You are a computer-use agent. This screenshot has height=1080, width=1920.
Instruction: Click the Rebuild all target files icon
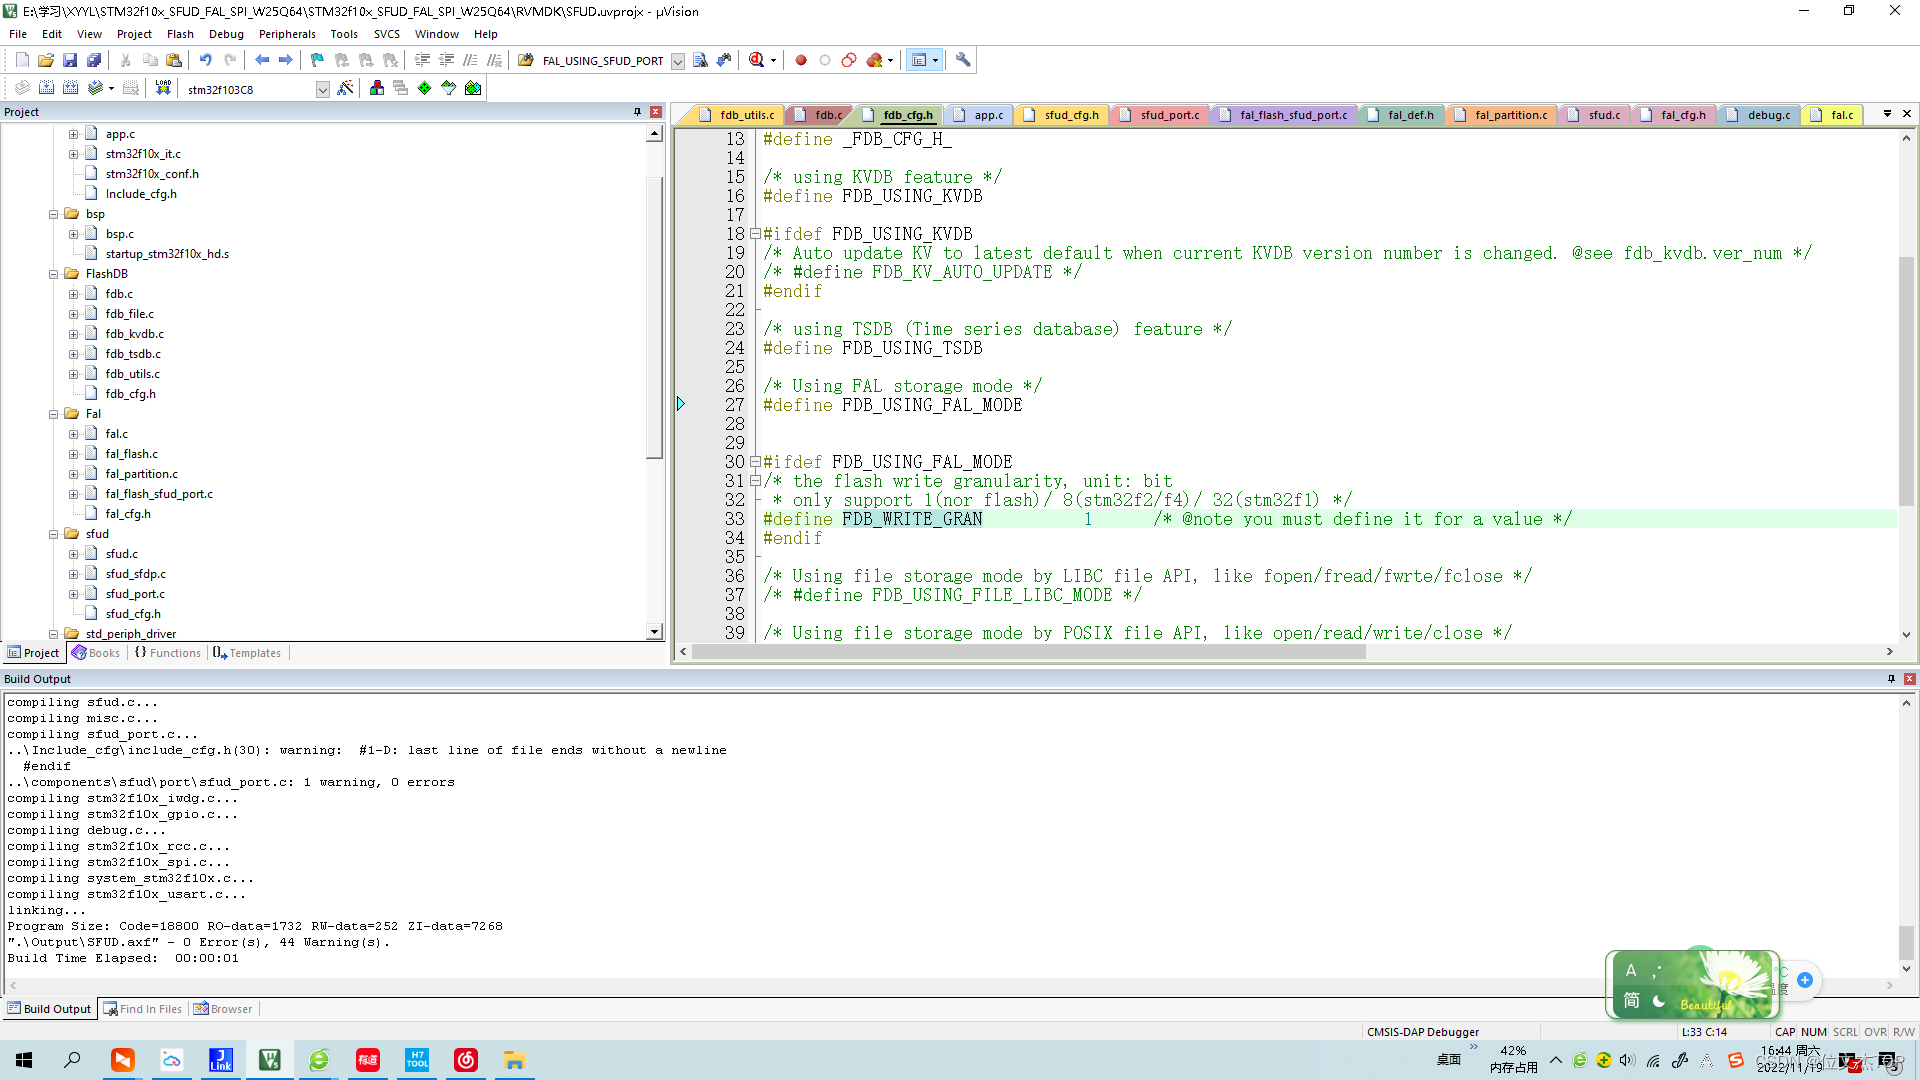tap(70, 88)
